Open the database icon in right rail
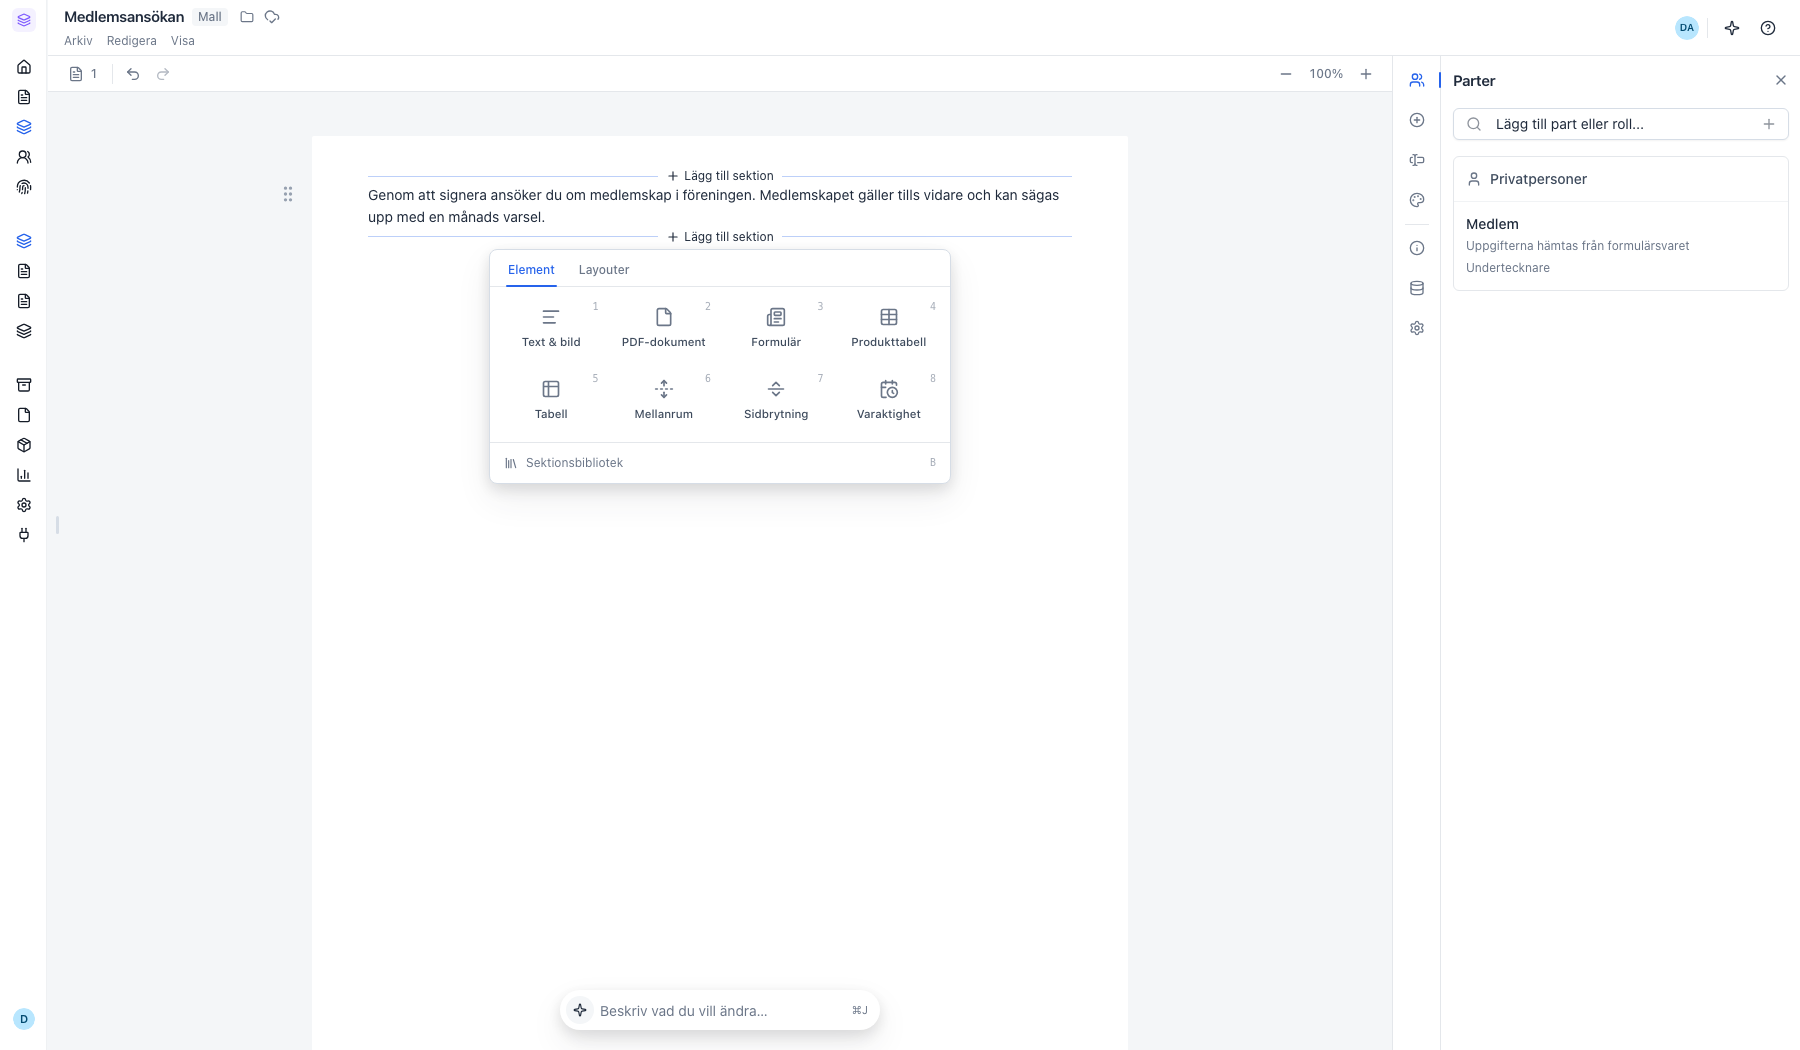Viewport: 1800px width, 1050px height. [x=1417, y=288]
